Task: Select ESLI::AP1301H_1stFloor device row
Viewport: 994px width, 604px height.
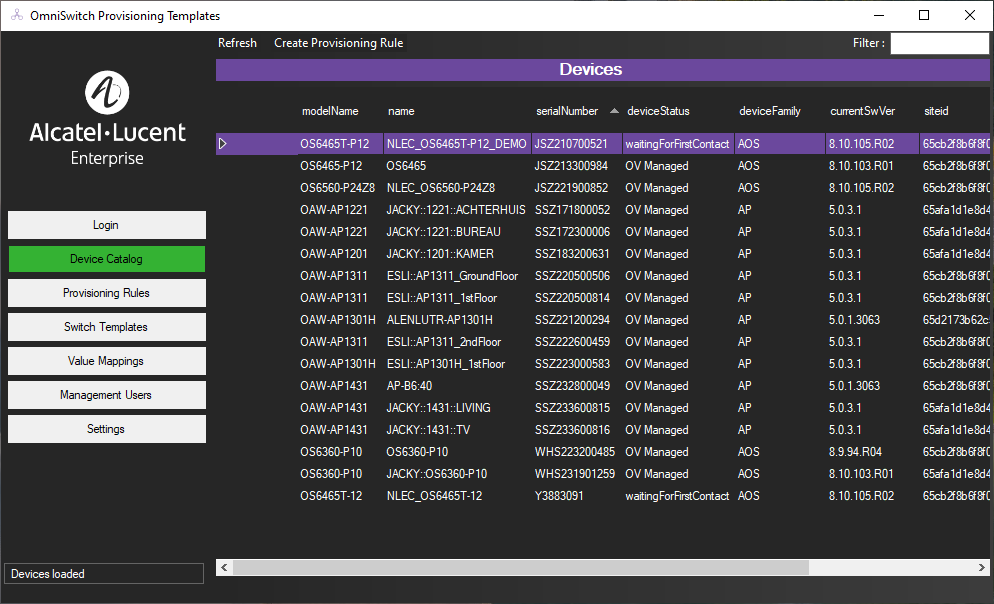Action: pyautogui.click(x=602, y=364)
